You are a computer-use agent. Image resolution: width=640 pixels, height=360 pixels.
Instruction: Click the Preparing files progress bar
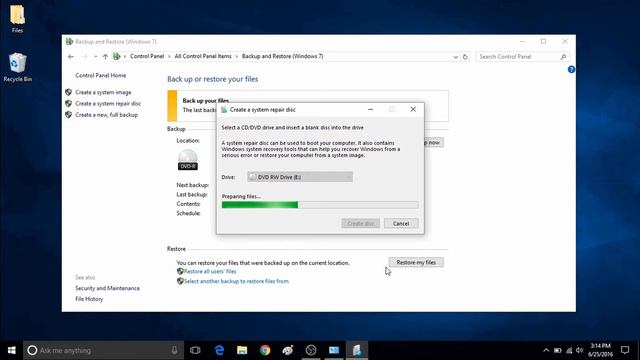click(320, 205)
